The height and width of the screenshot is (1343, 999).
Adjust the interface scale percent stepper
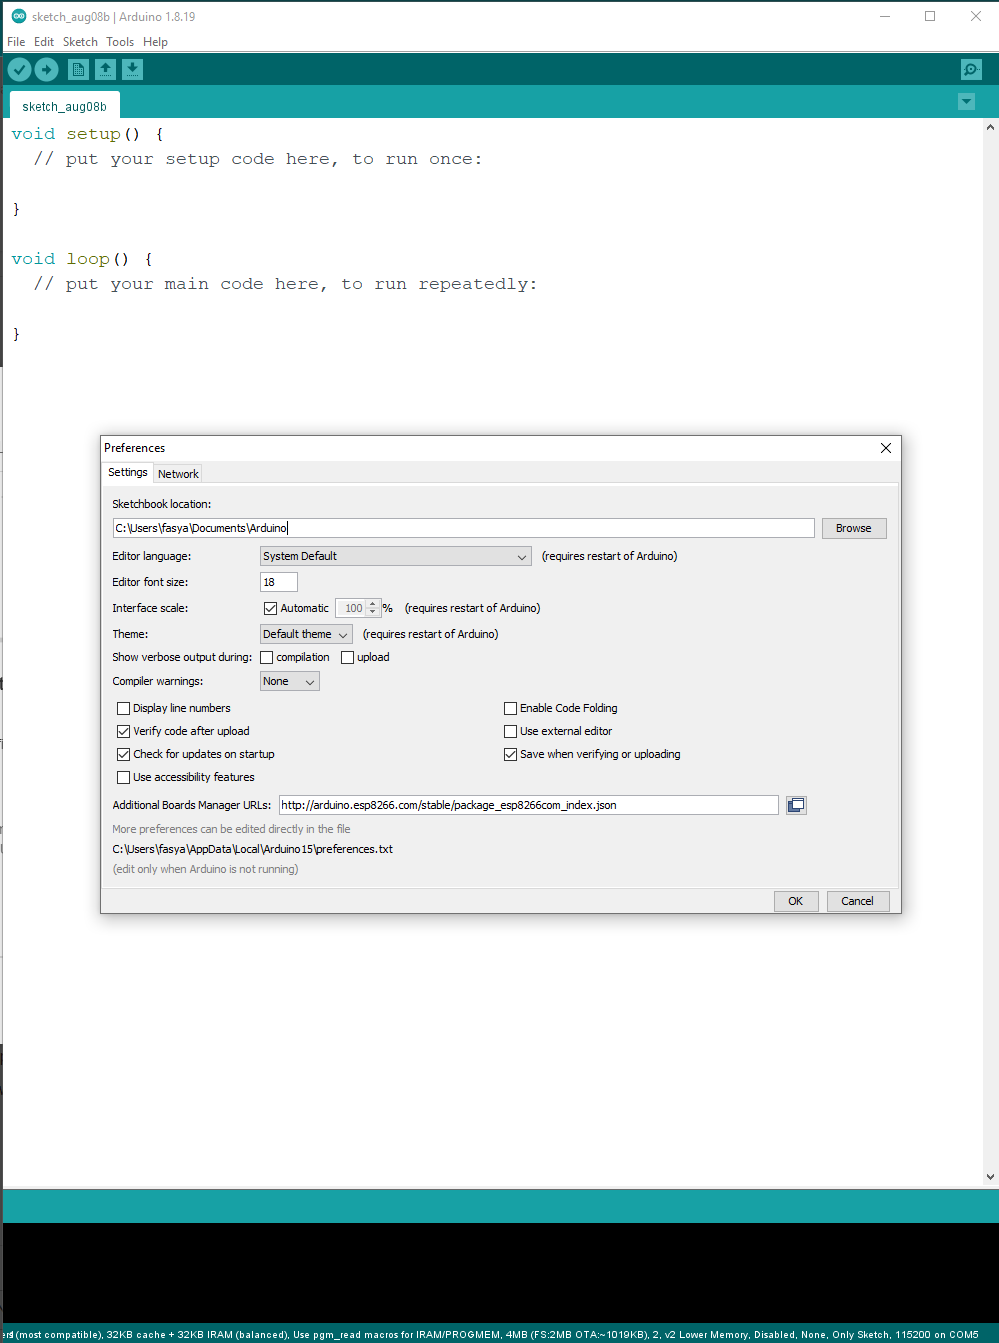[x=373, y=608]
